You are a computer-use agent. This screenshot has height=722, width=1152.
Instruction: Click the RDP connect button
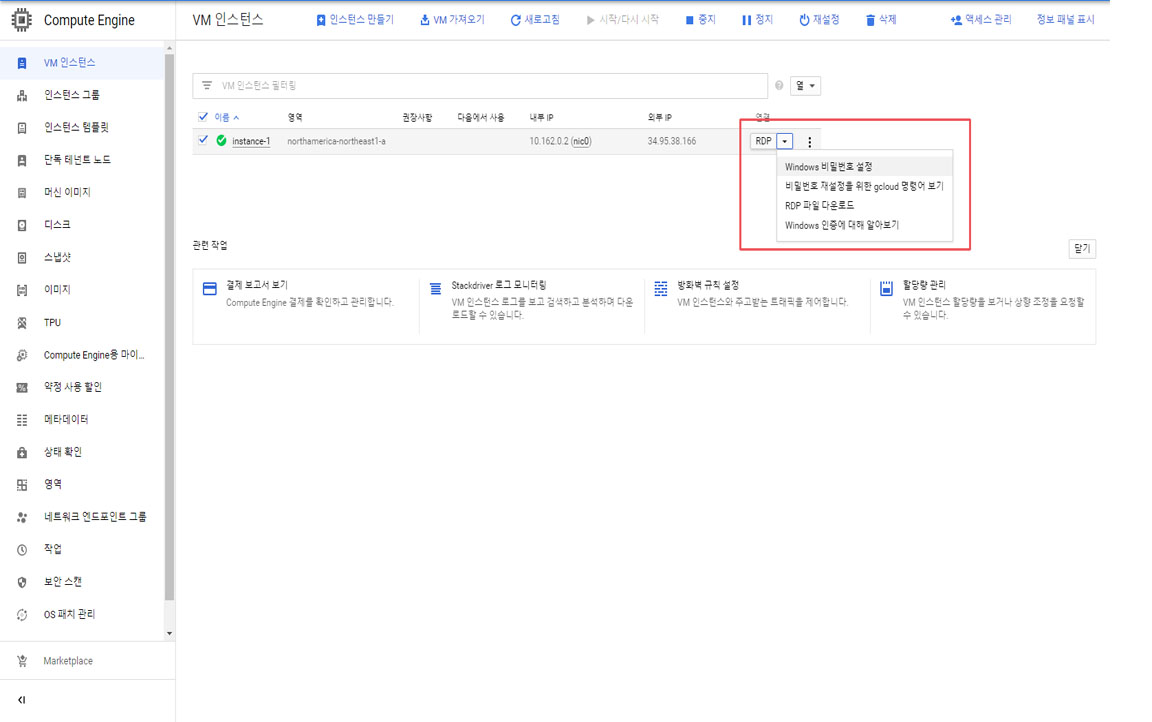click(x=763, y=141)
